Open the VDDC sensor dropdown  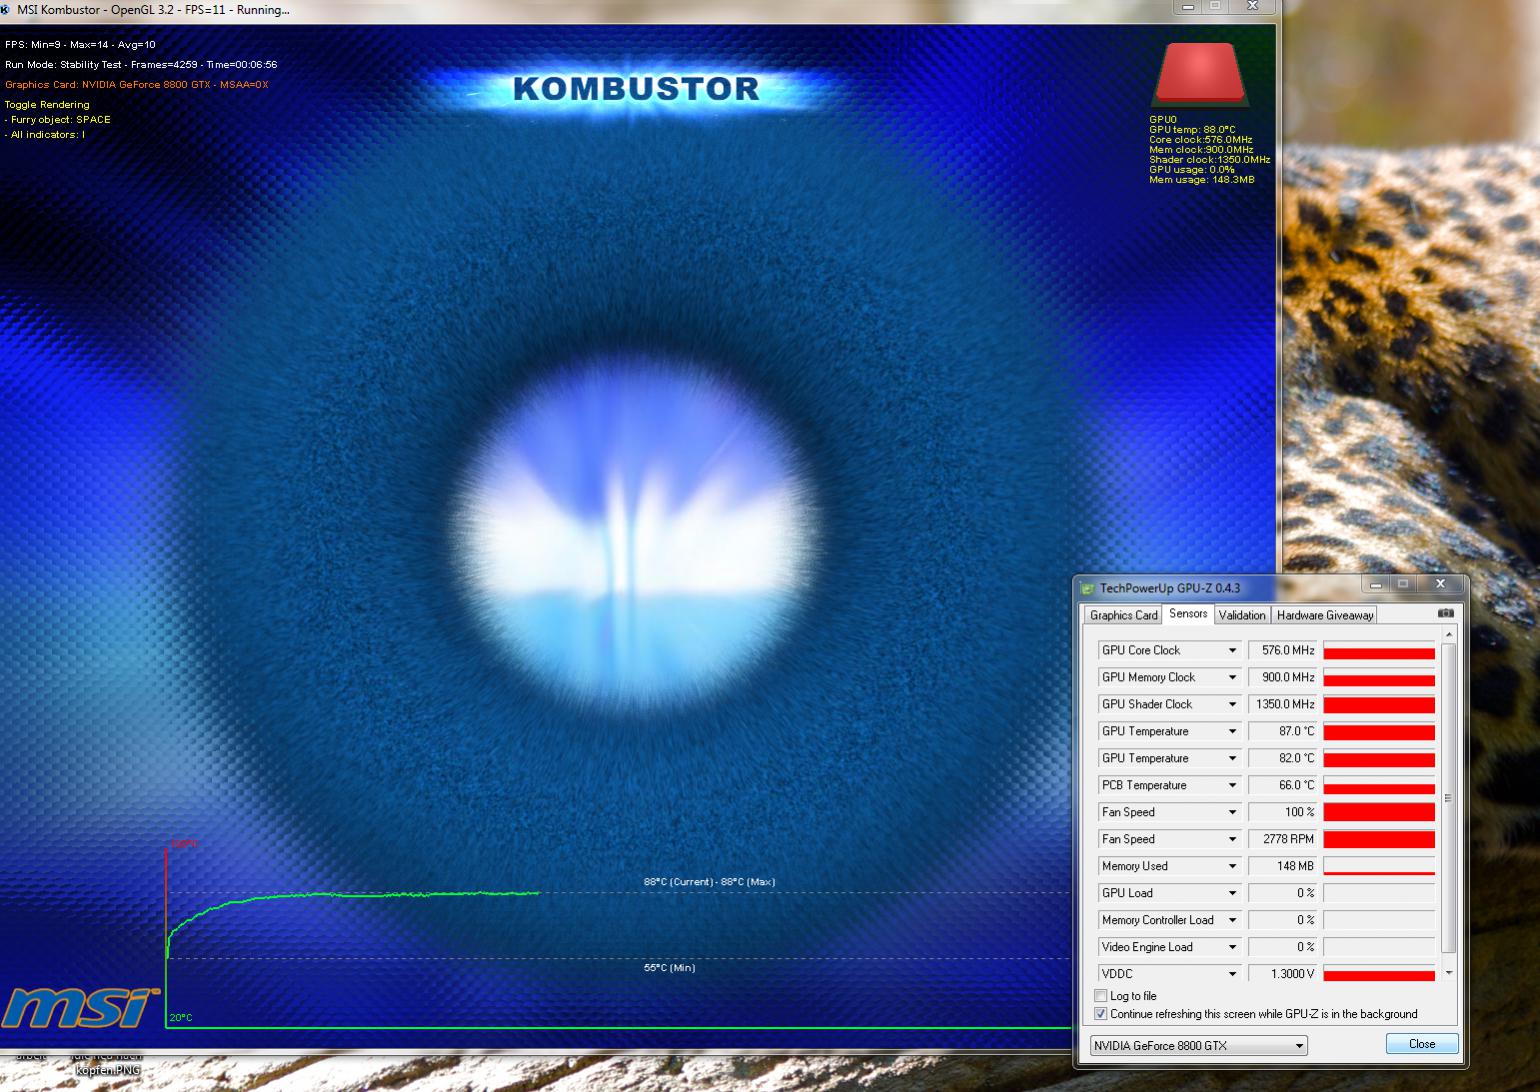coord(1232,974)
